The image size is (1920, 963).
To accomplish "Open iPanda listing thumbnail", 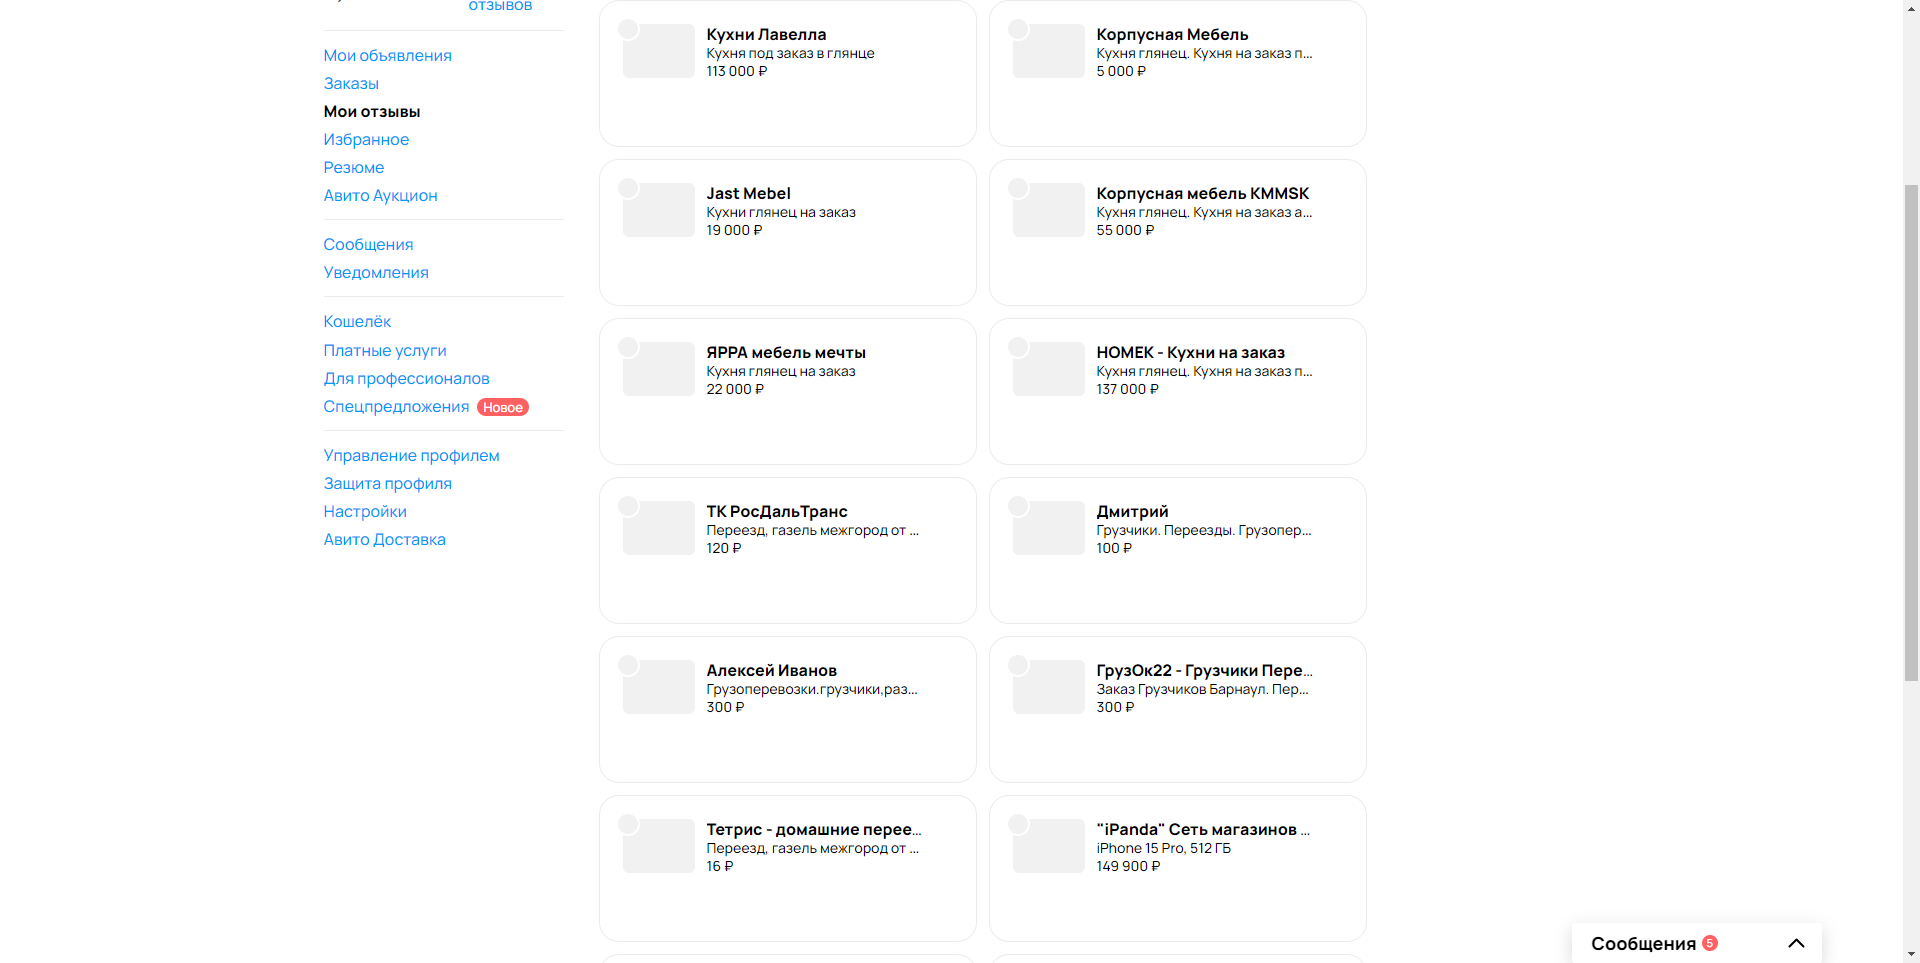I will pyautogui.click(x=1048, y=846).
